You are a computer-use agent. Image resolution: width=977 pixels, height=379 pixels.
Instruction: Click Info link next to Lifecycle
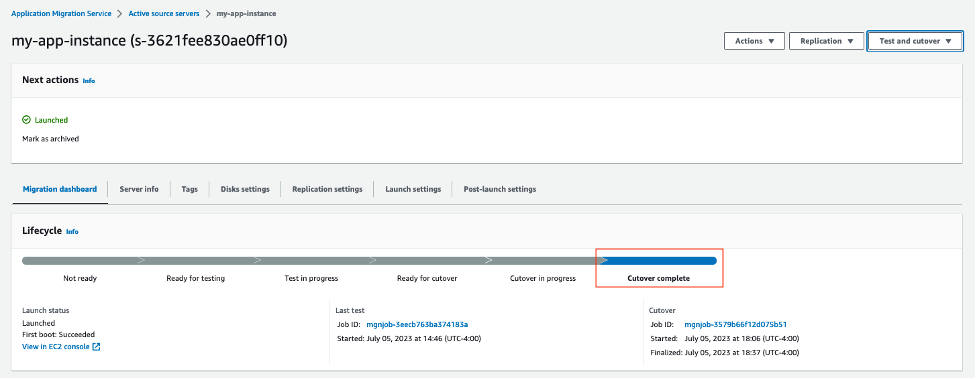tap(72, 232)
